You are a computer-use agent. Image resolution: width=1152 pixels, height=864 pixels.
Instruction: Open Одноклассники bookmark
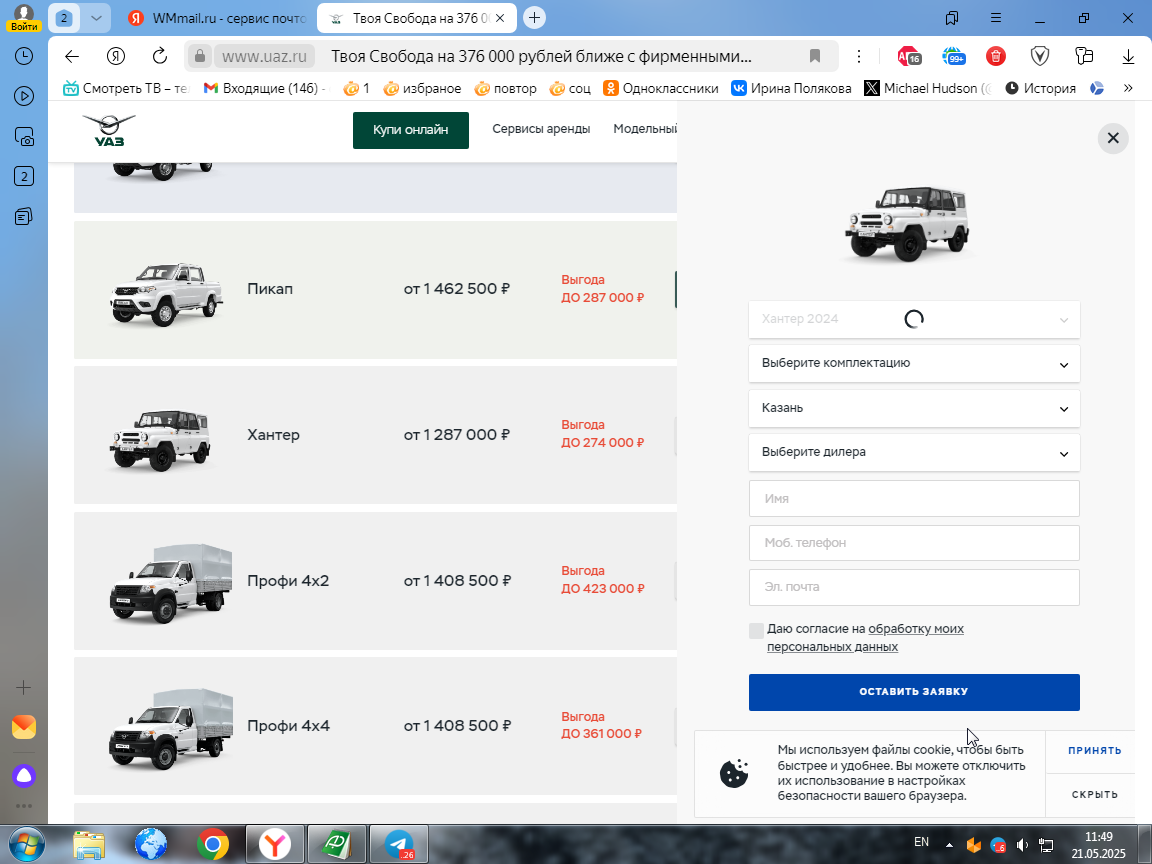(660, 88)
